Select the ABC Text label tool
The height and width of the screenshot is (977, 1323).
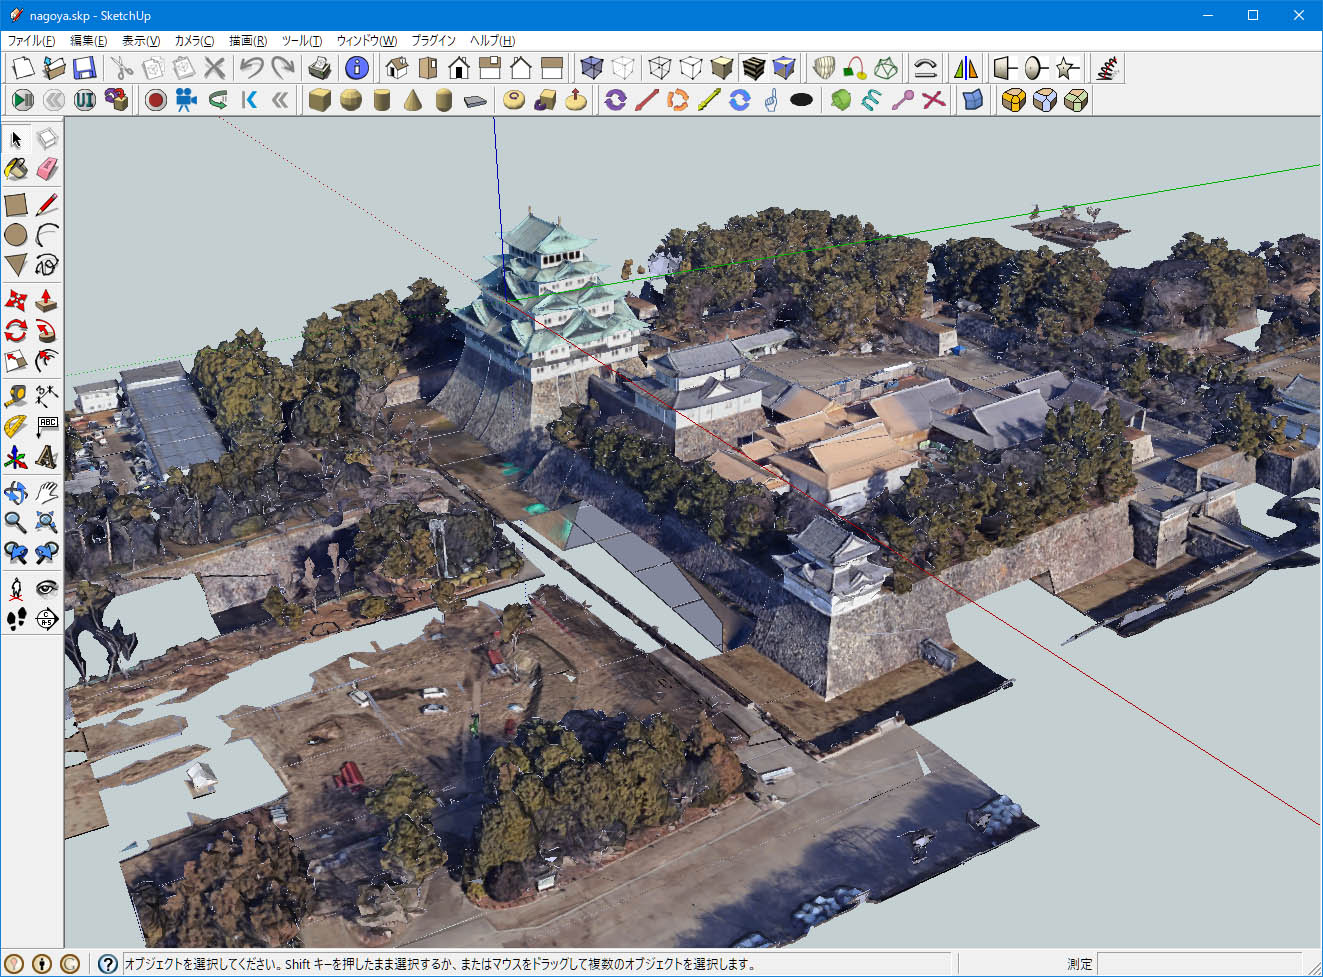click(x=47, y=427)
